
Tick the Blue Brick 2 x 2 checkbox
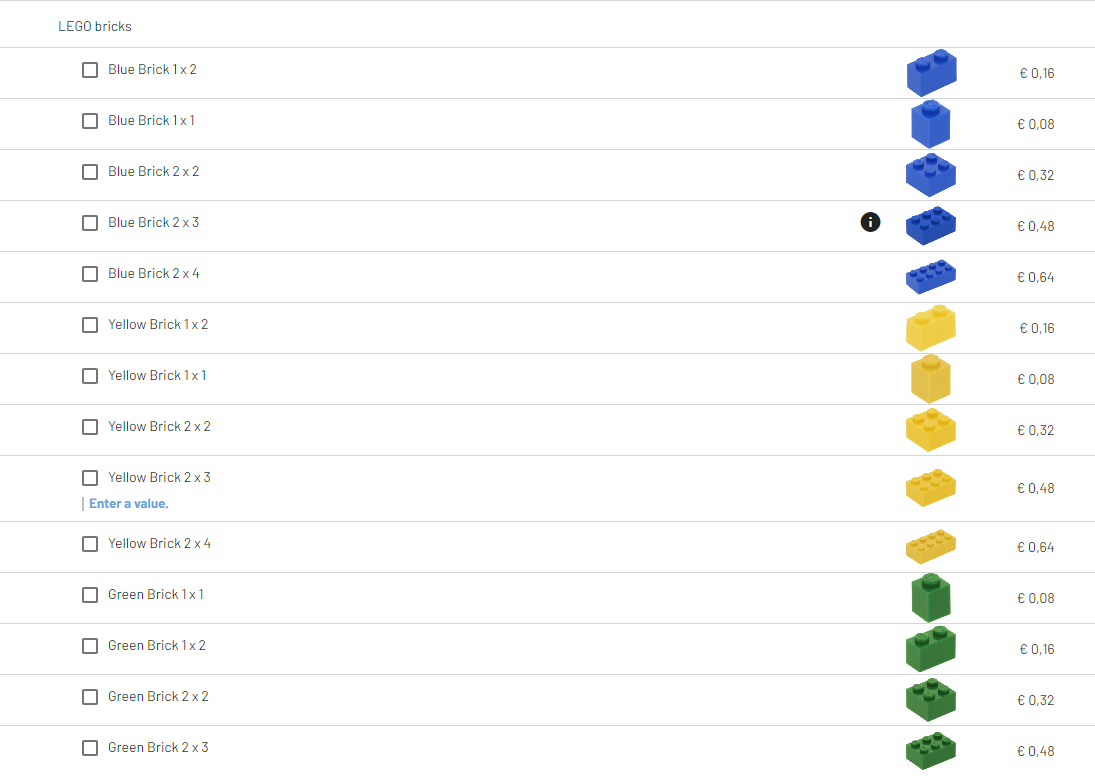click(x=90, y=172)
